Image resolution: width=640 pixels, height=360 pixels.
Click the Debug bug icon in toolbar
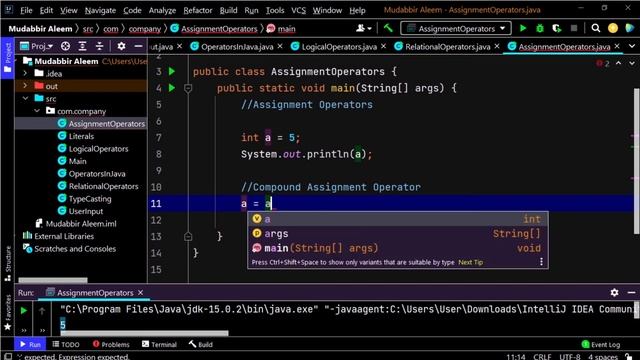[540, 28]
